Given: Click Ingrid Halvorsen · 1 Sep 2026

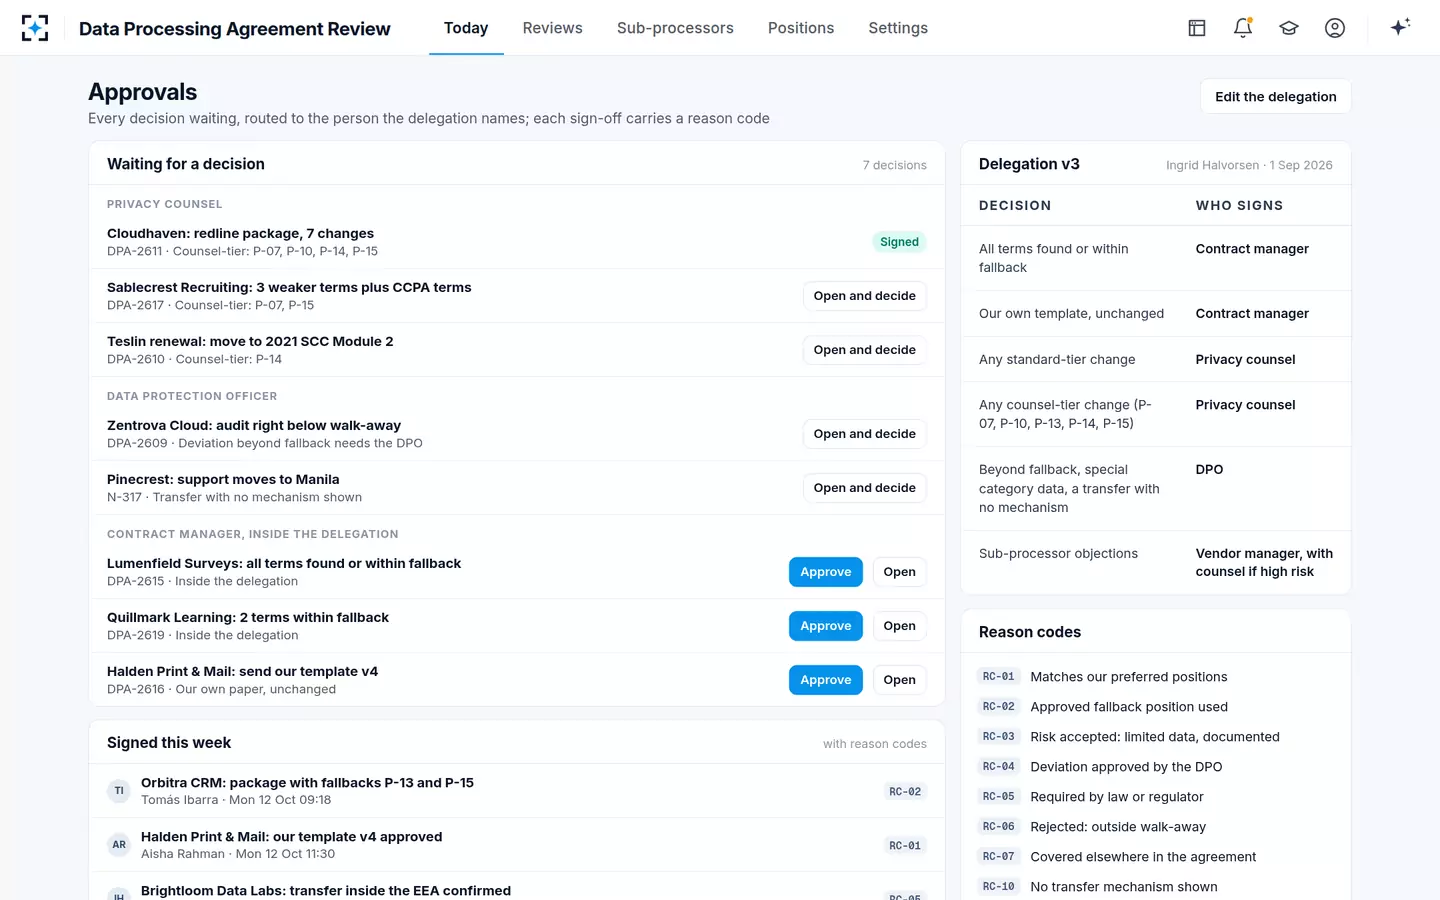Looking at the screenshot, I should coord(1249,165).
